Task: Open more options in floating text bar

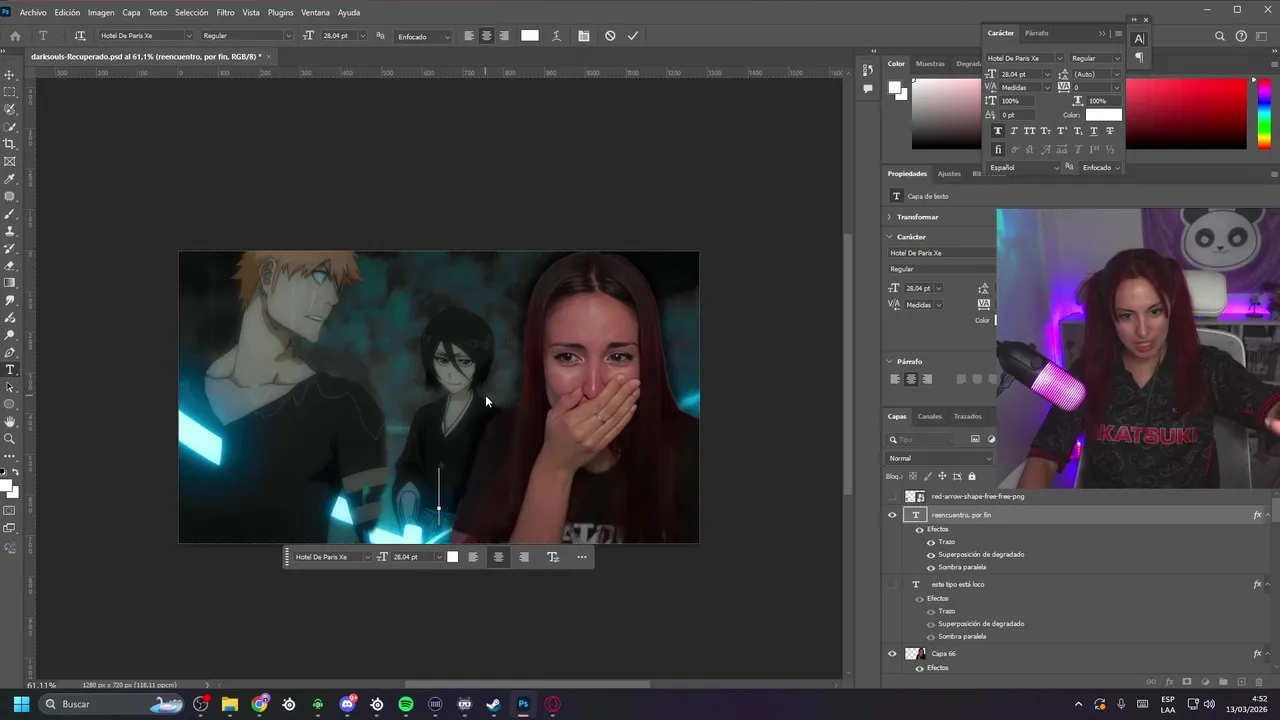Action: 582,557
